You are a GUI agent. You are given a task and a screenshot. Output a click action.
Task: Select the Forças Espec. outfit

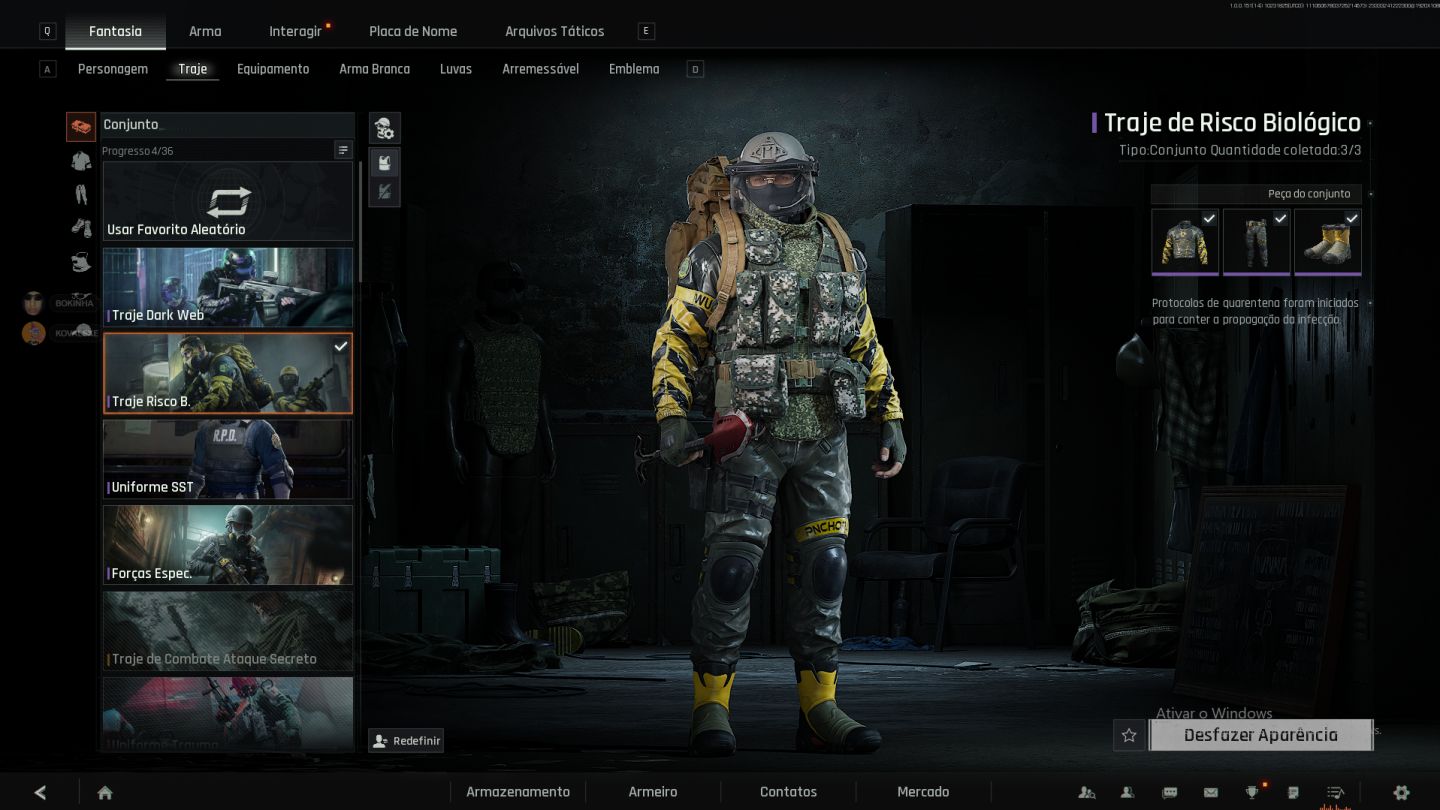pos(228,545)
